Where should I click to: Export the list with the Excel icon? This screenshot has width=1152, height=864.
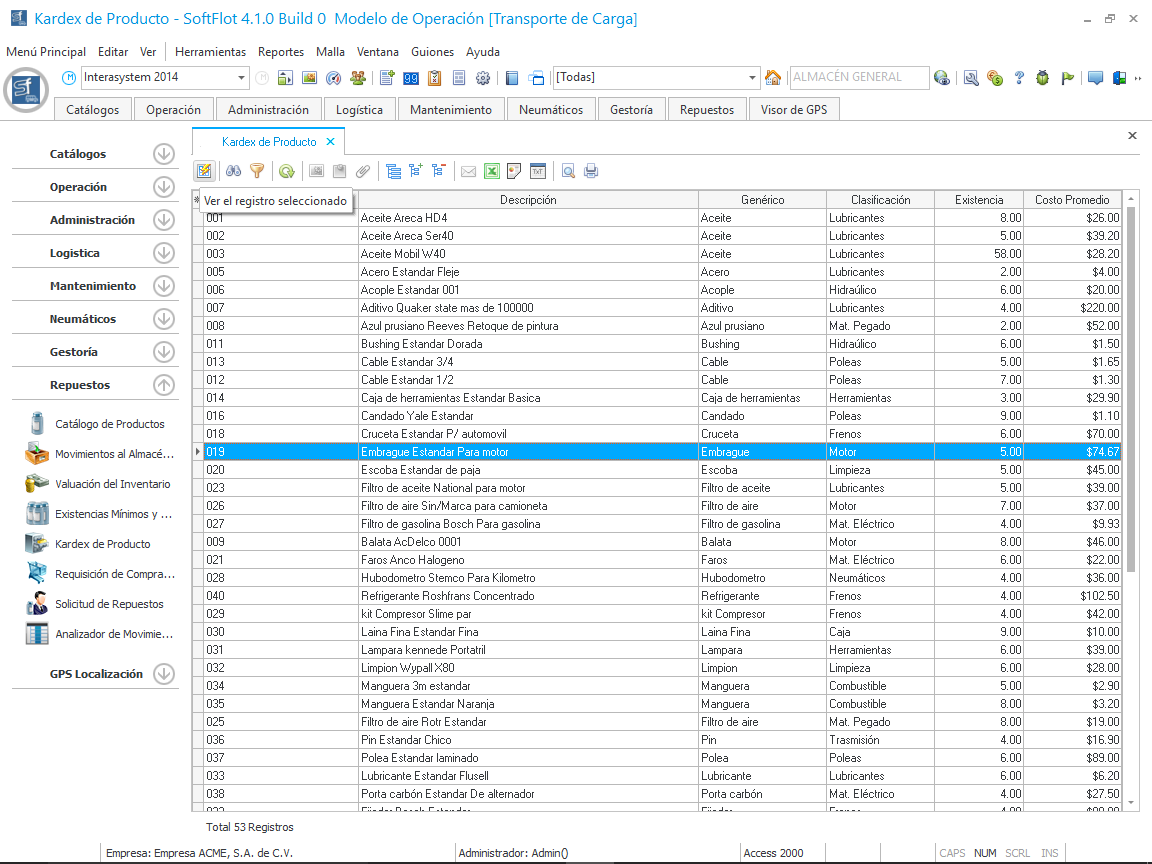(492, 171)
